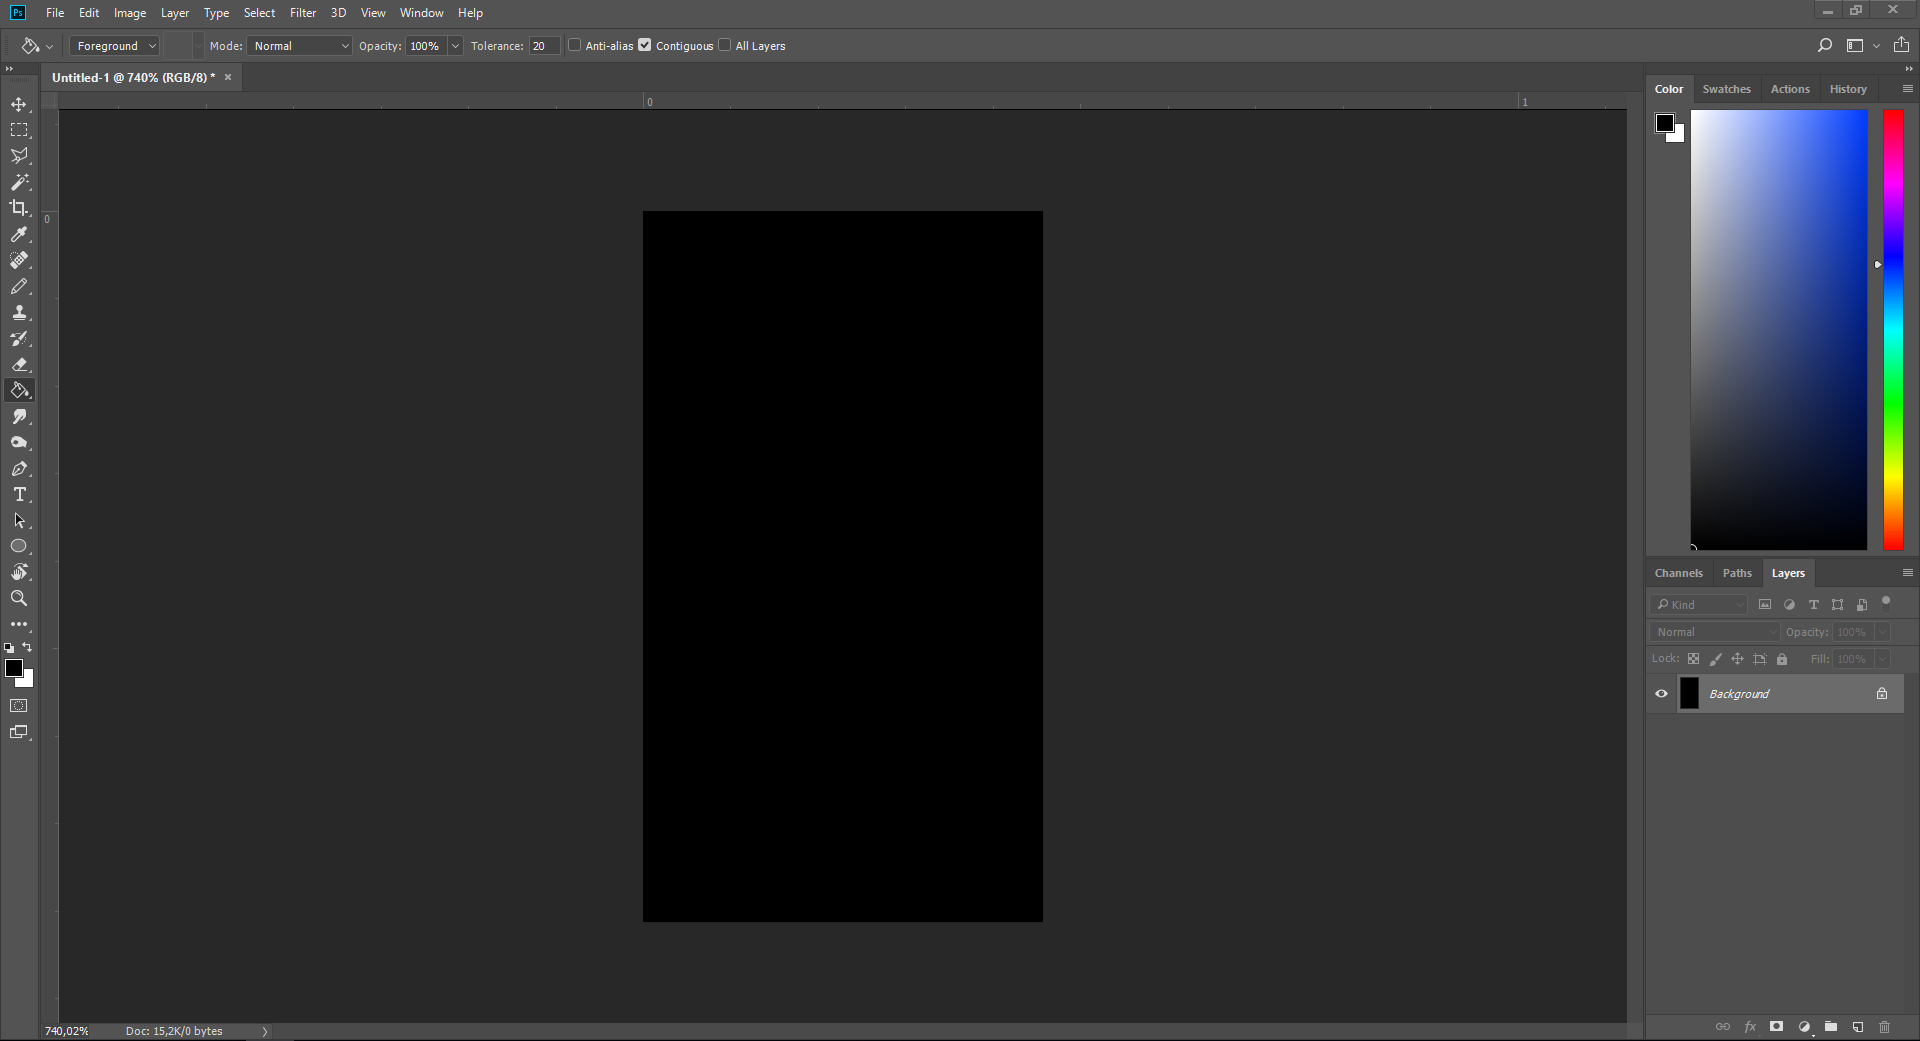Open the layer blend mode Normal dropdown
The height and width of the screenshot is (1041, 1920).
tap(1715, 632)
